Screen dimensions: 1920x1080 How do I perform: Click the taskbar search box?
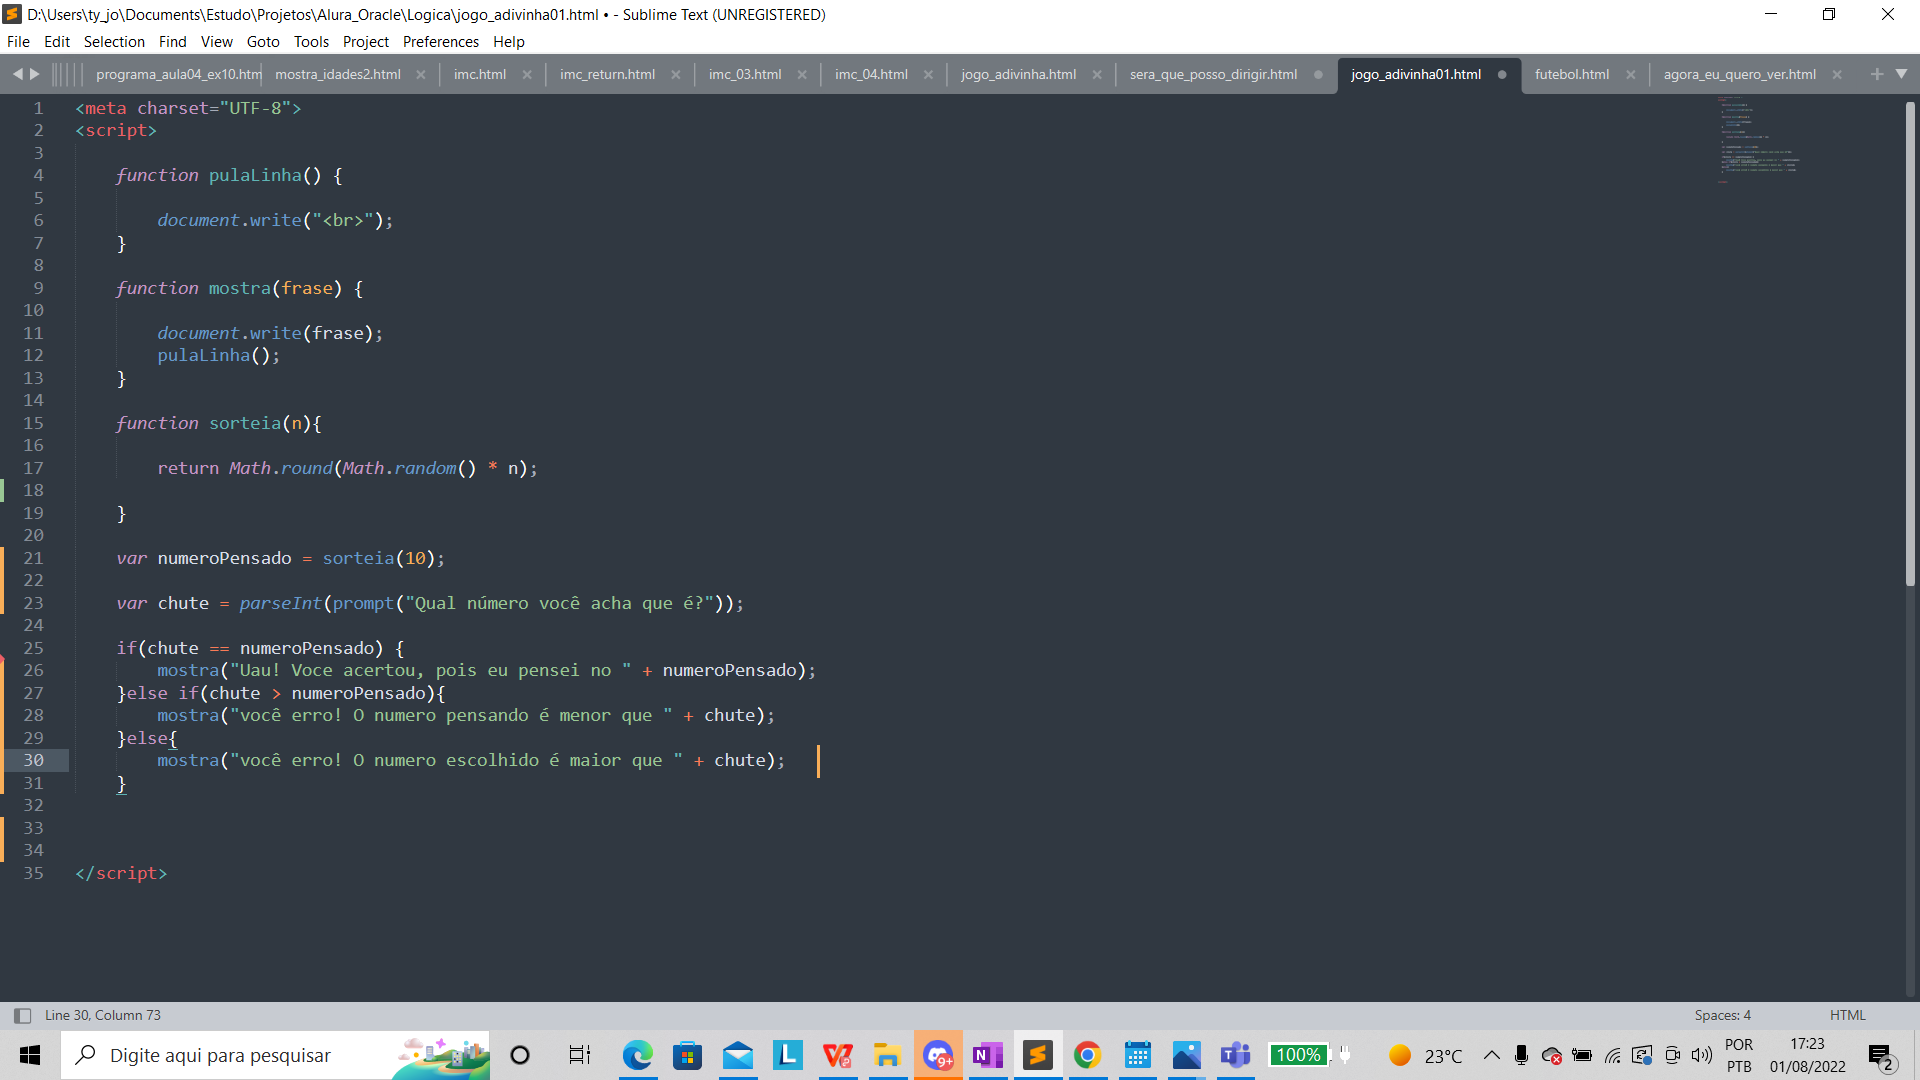click(x=275, y=1055)
